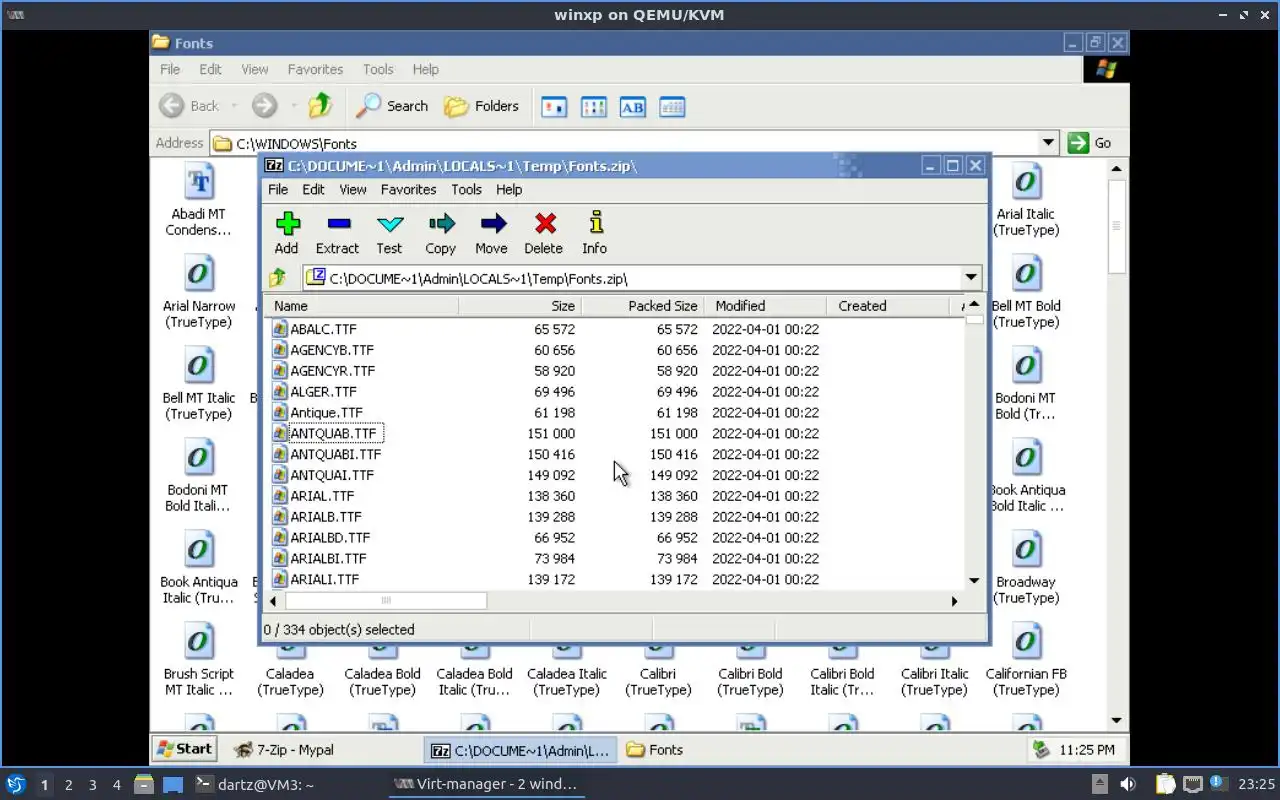The height and width of the screenshot is (800, 1280).
Task: Click the 7-Zip path input field
Action: (x=632, y=278)
